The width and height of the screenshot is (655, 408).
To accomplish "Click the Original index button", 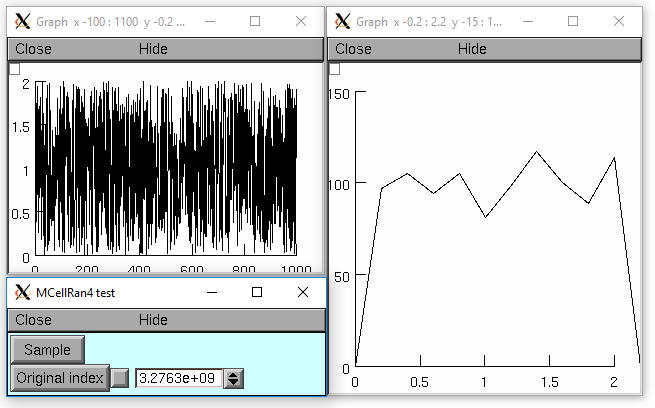I will pos(59,378).
